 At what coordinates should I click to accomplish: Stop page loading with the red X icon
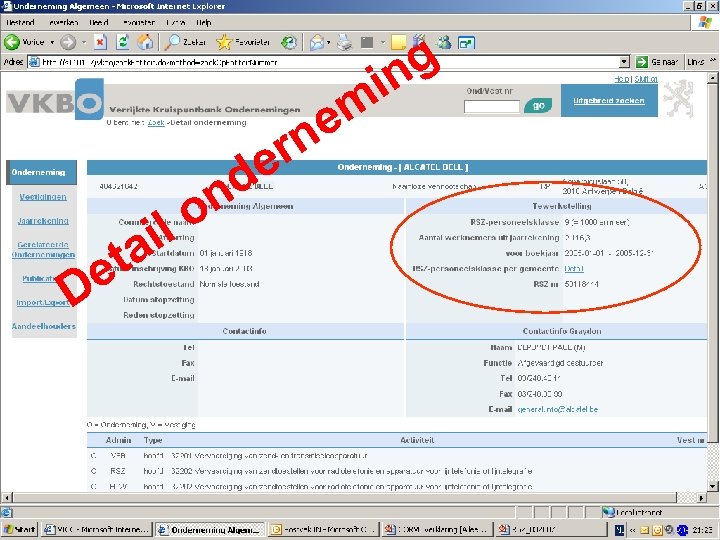coord(100,42)
